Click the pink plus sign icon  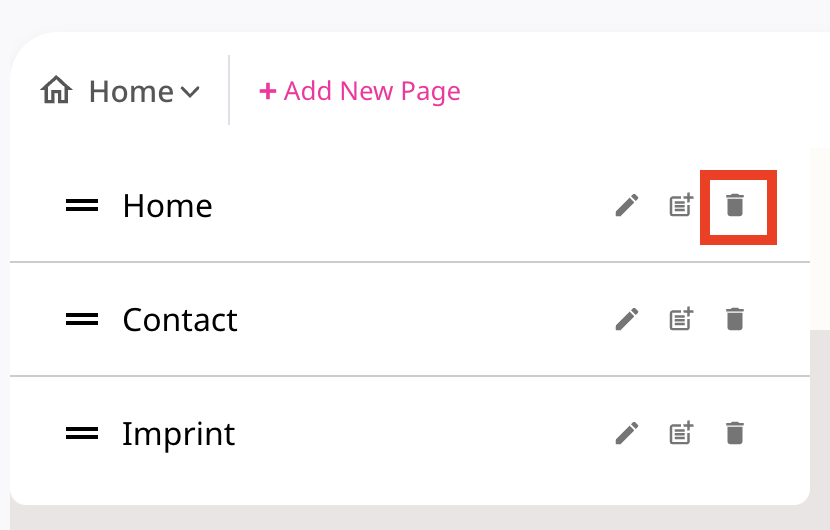268,91
